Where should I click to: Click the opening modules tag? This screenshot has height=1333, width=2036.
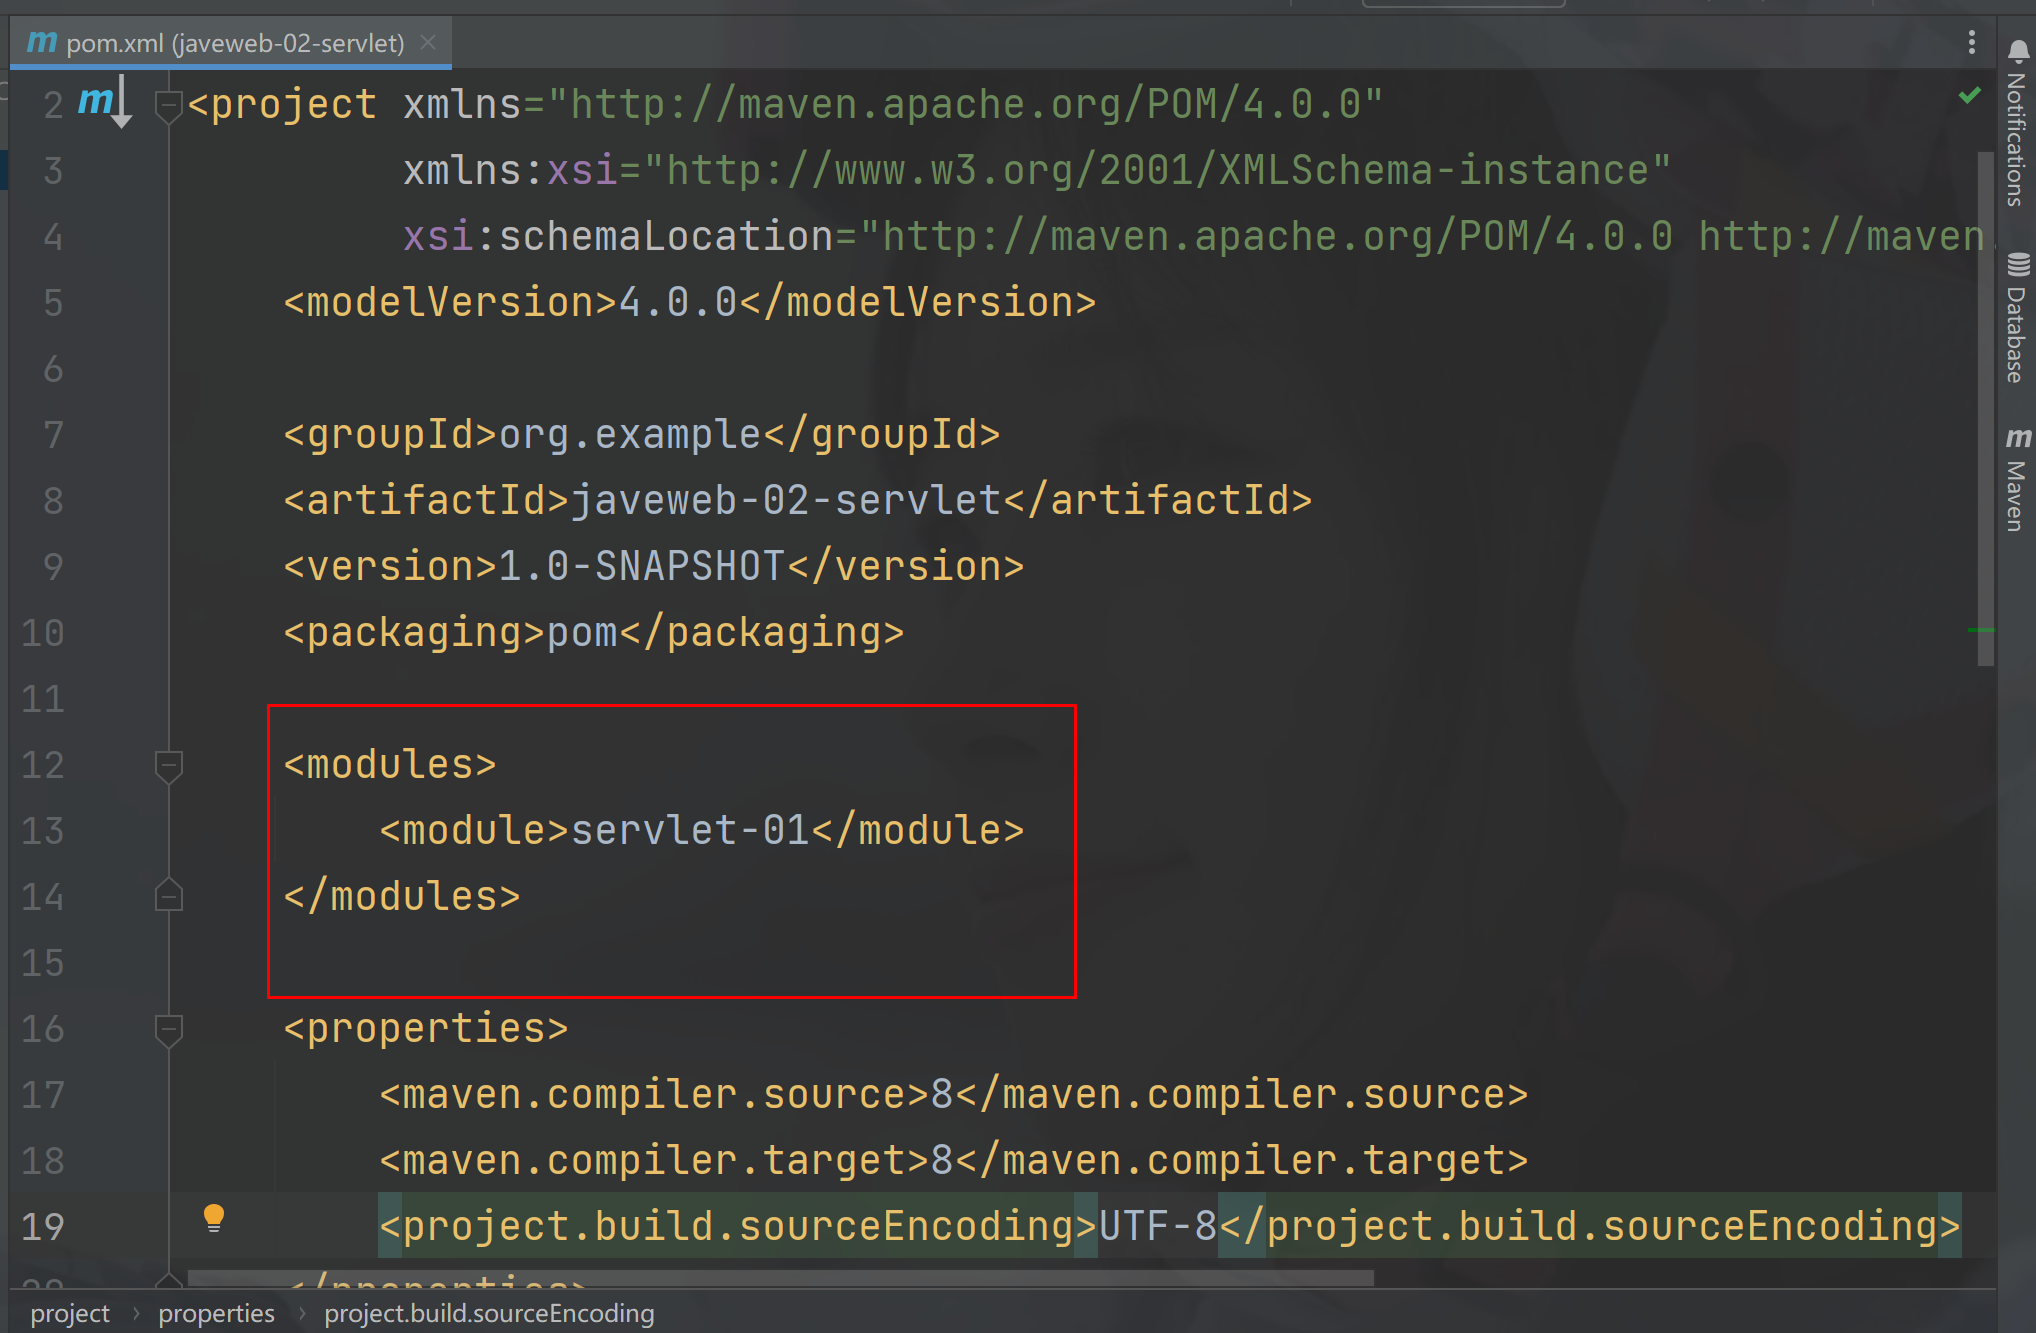coord(390,764)
